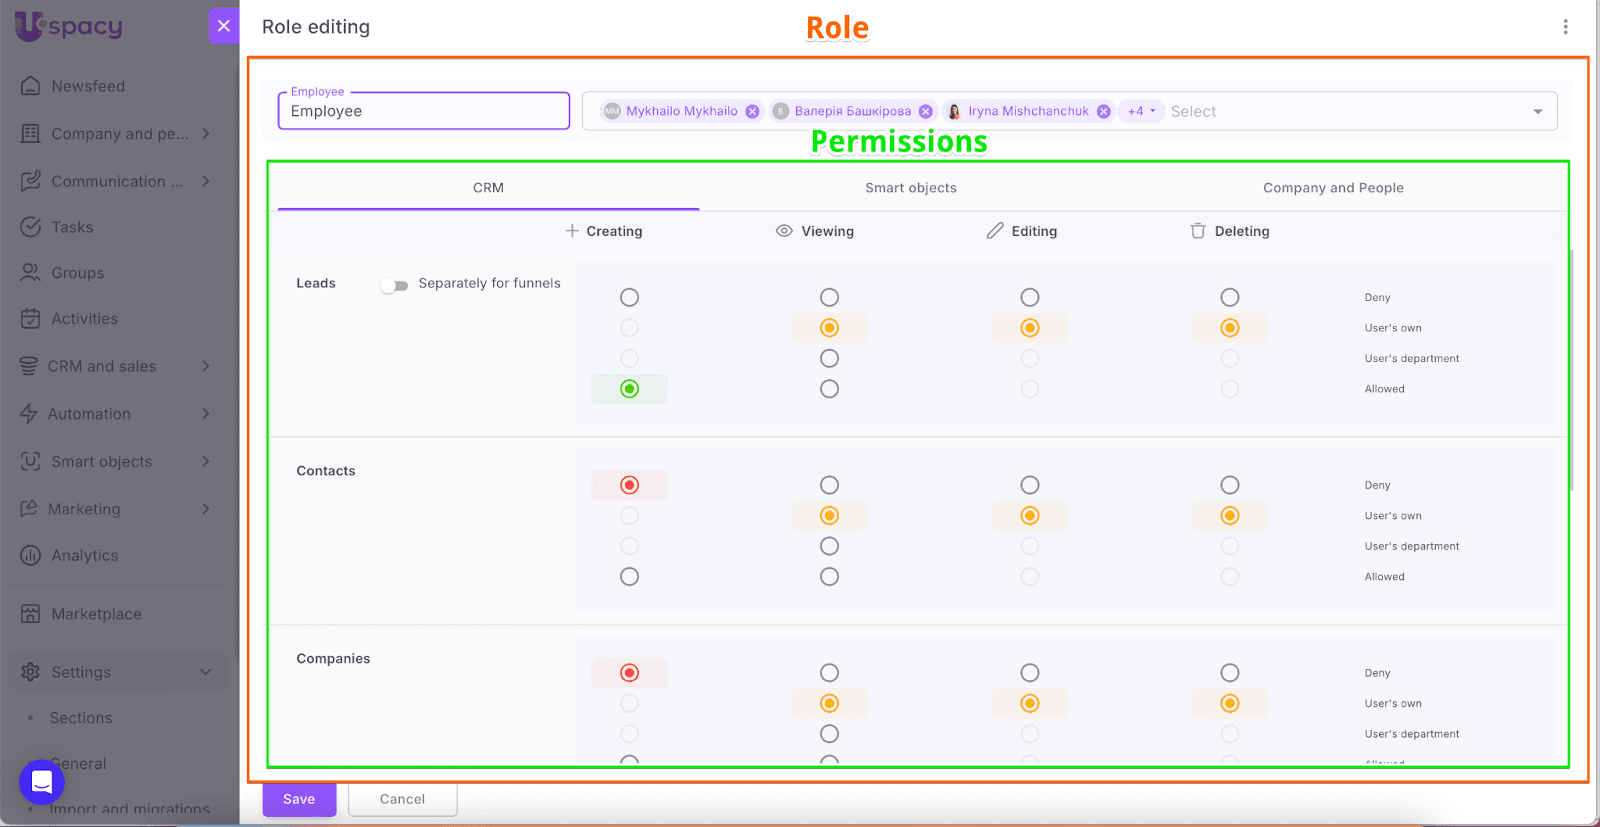Open Tasks via its checkmark icon
The width and height of the screenshot is (1600, 827).
pos(31,227)
